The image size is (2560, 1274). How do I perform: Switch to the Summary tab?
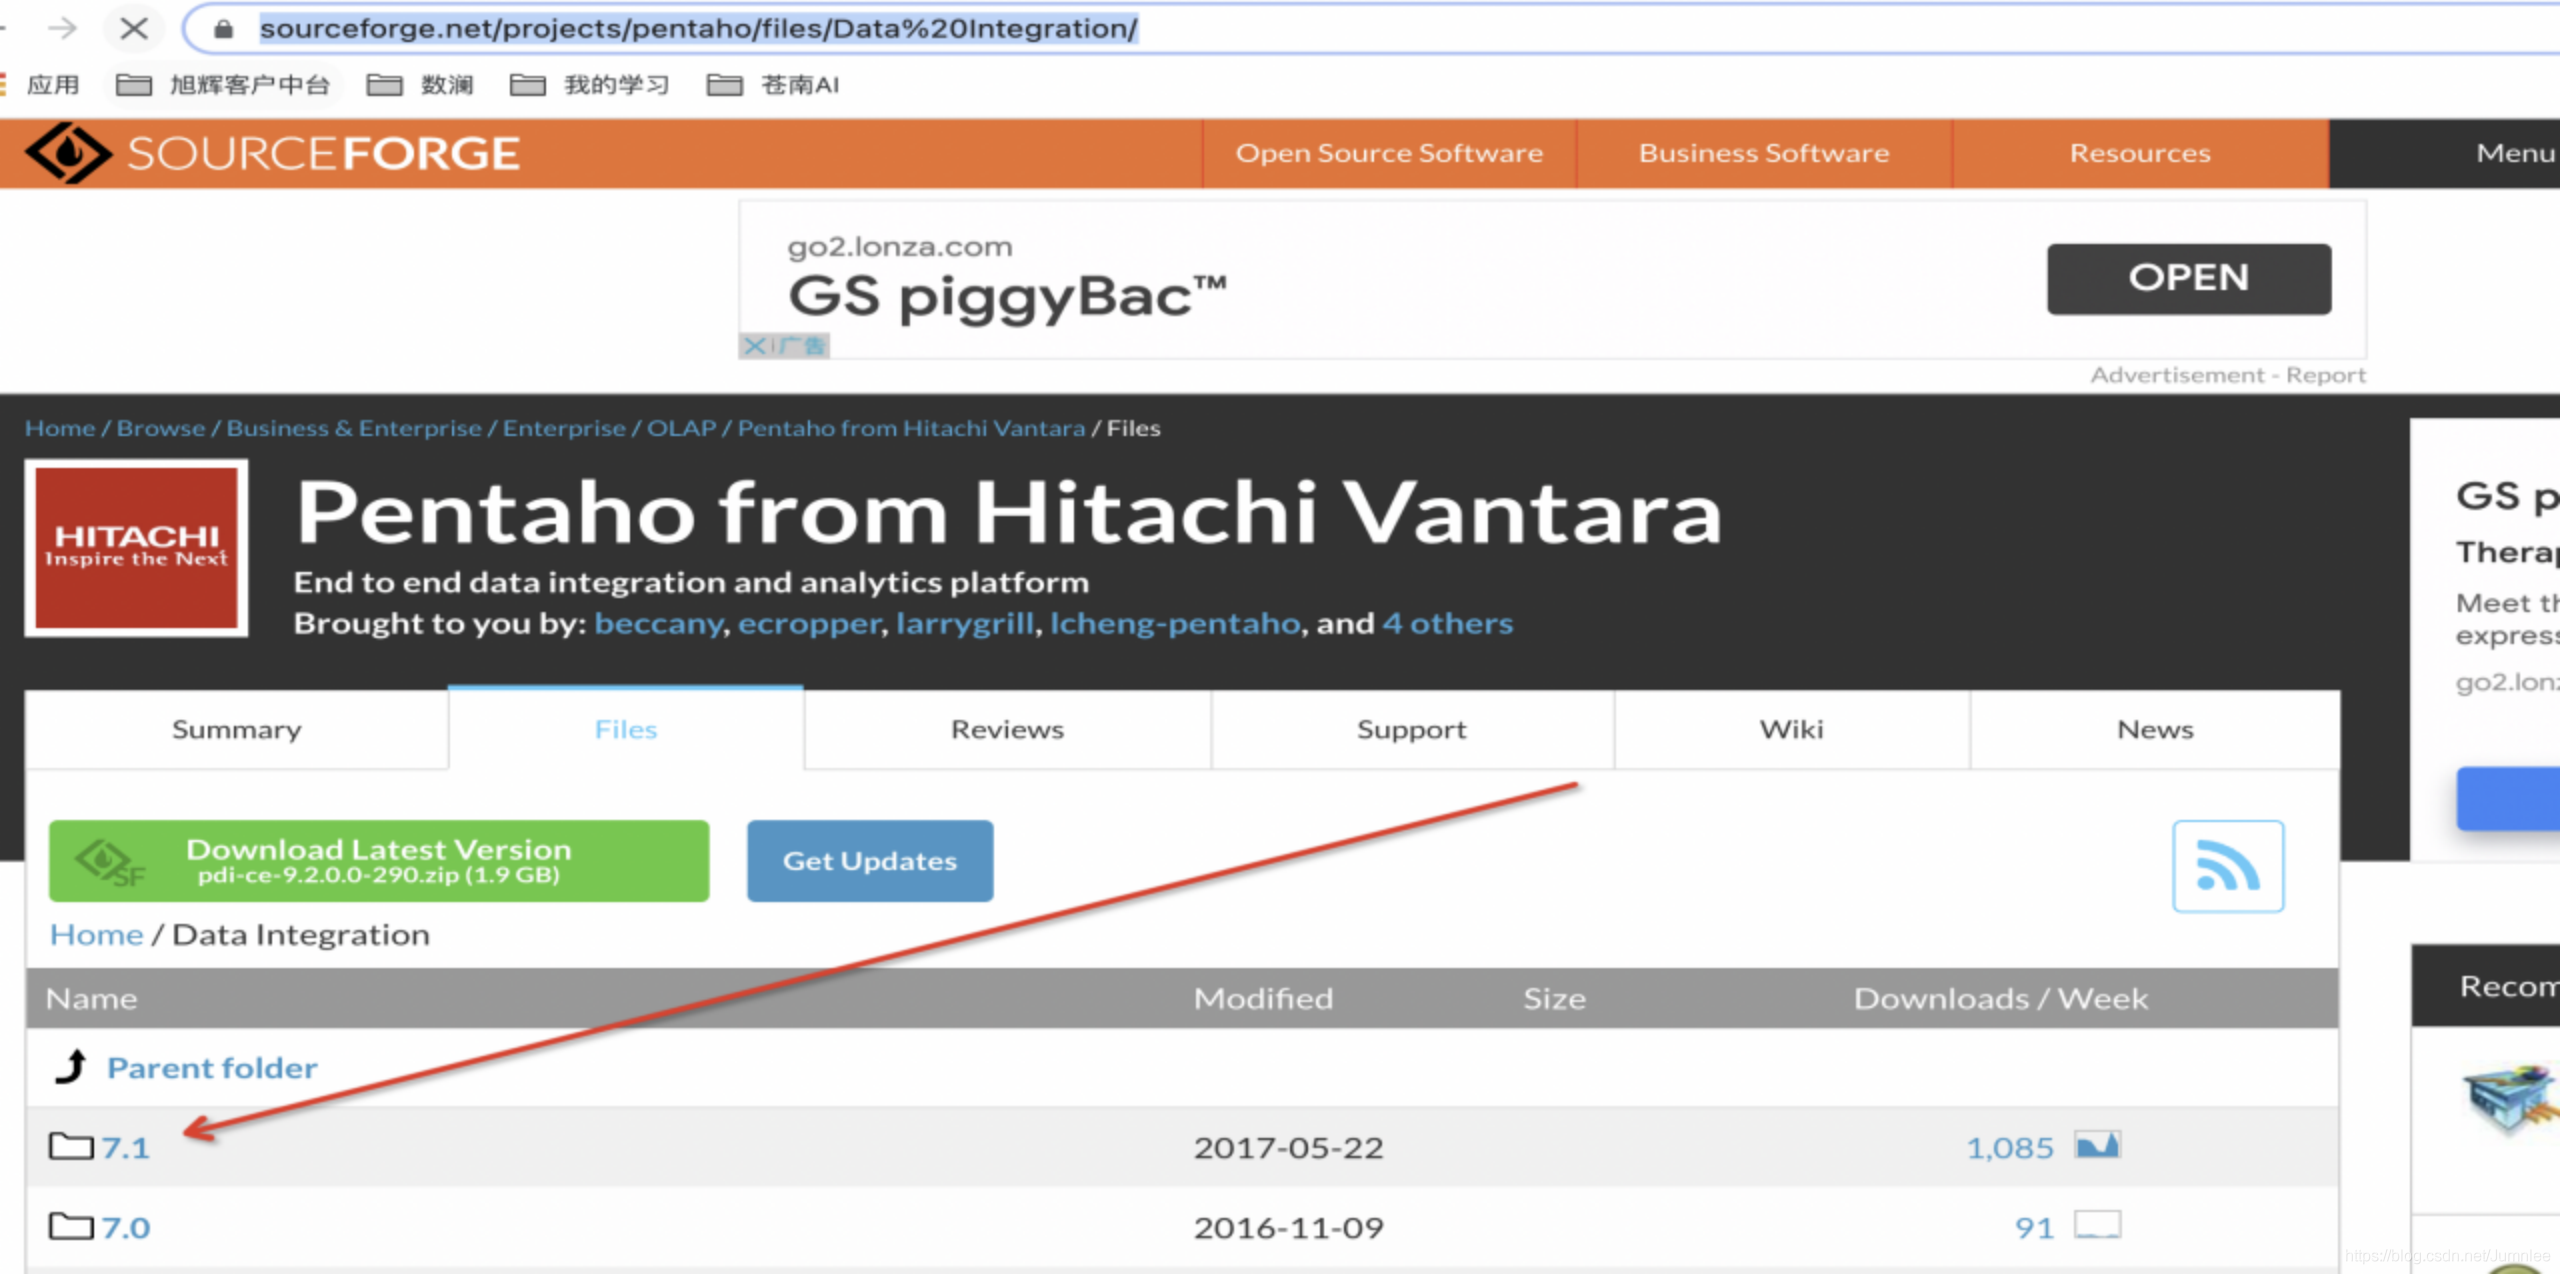click(x=236, y=729)
